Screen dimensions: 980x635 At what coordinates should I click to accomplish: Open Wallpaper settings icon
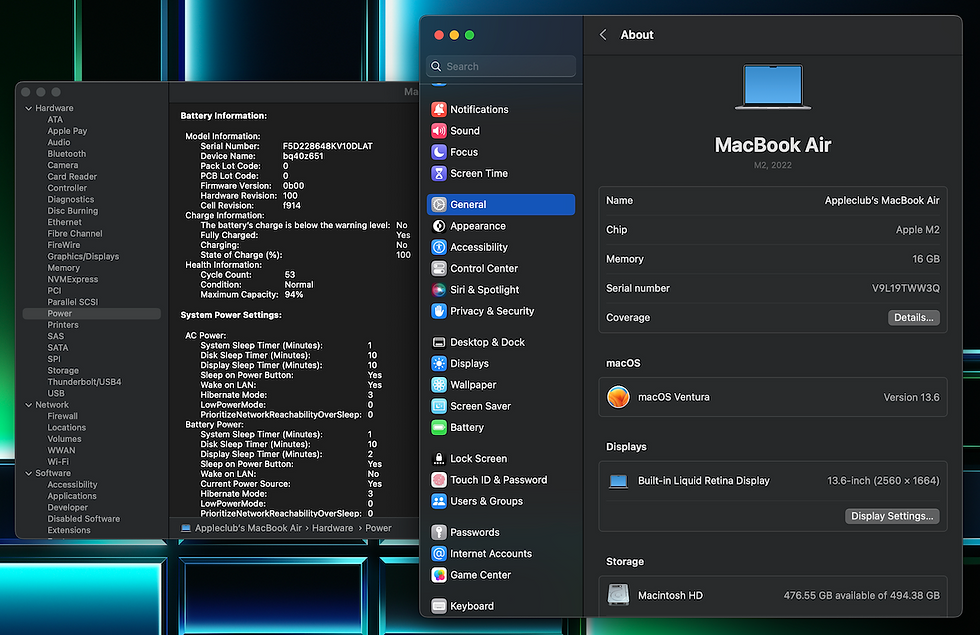pyautogui.click(x=439, y=384)
